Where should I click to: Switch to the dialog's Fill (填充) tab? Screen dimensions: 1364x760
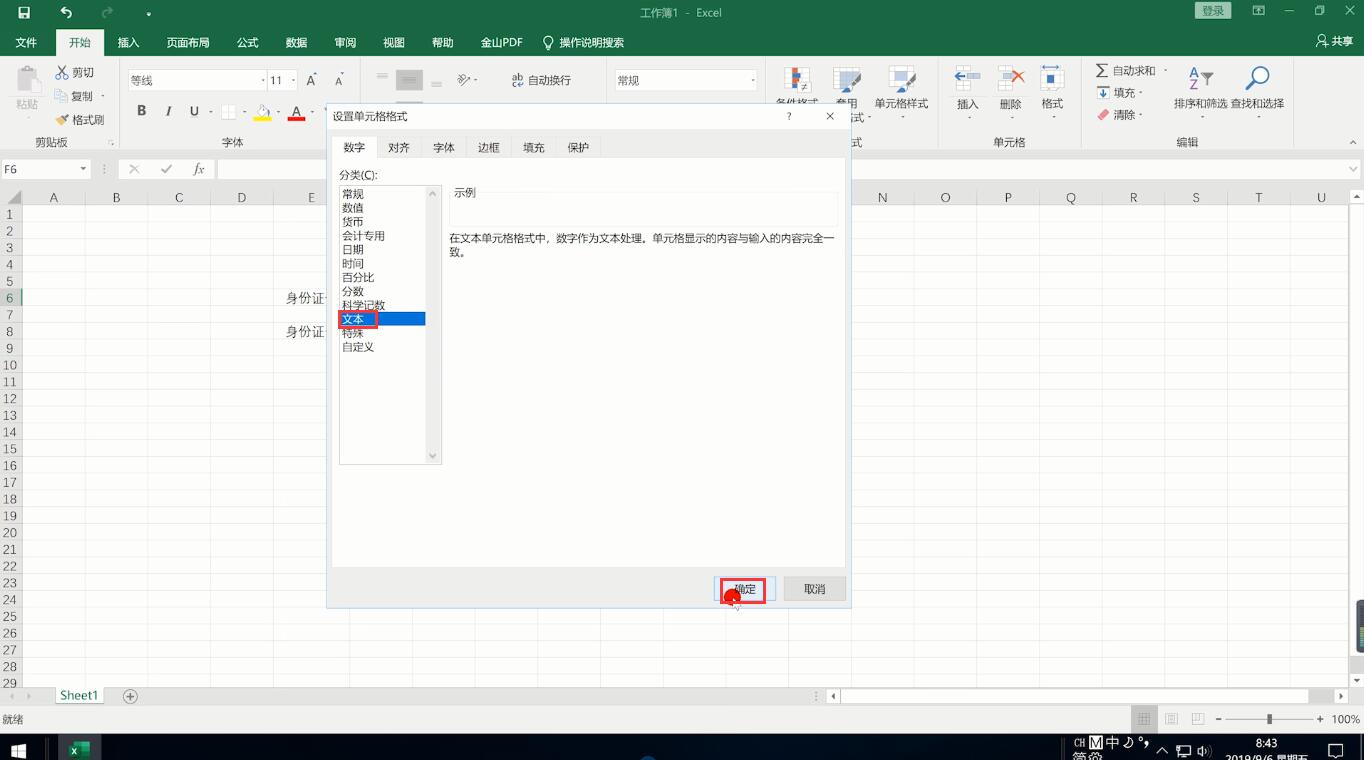[x=533, y=147]
